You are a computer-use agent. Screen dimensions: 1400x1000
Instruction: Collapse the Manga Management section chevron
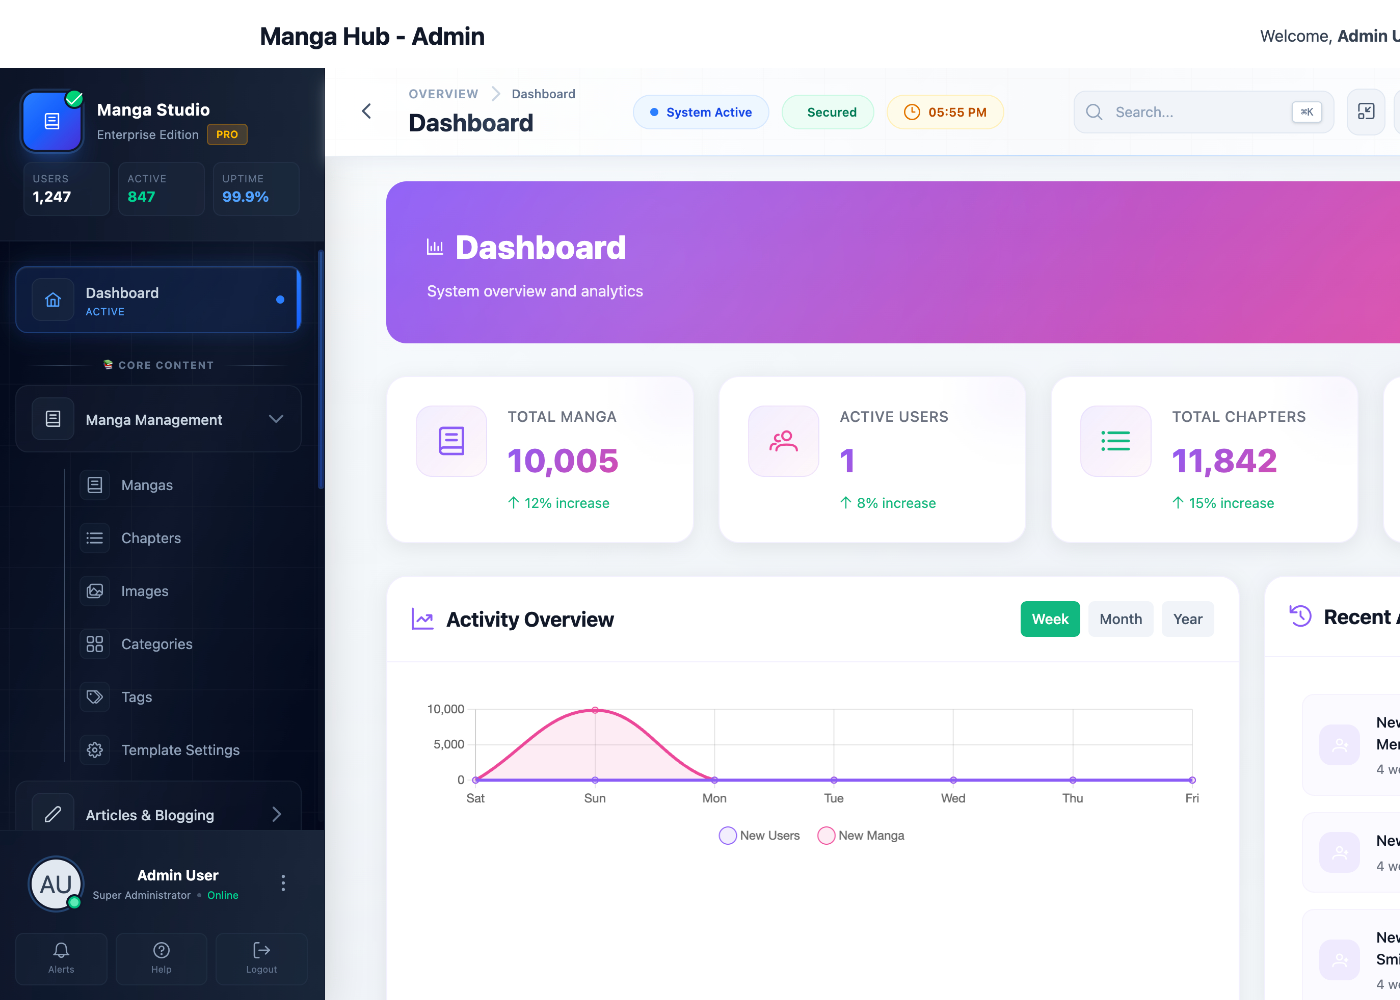[x=276, y=419]
